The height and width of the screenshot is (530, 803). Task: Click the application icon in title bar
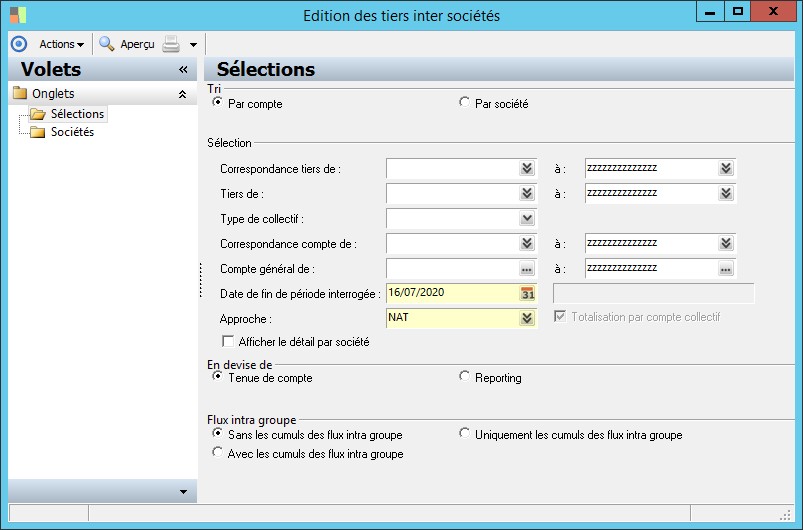click(17, 15)
